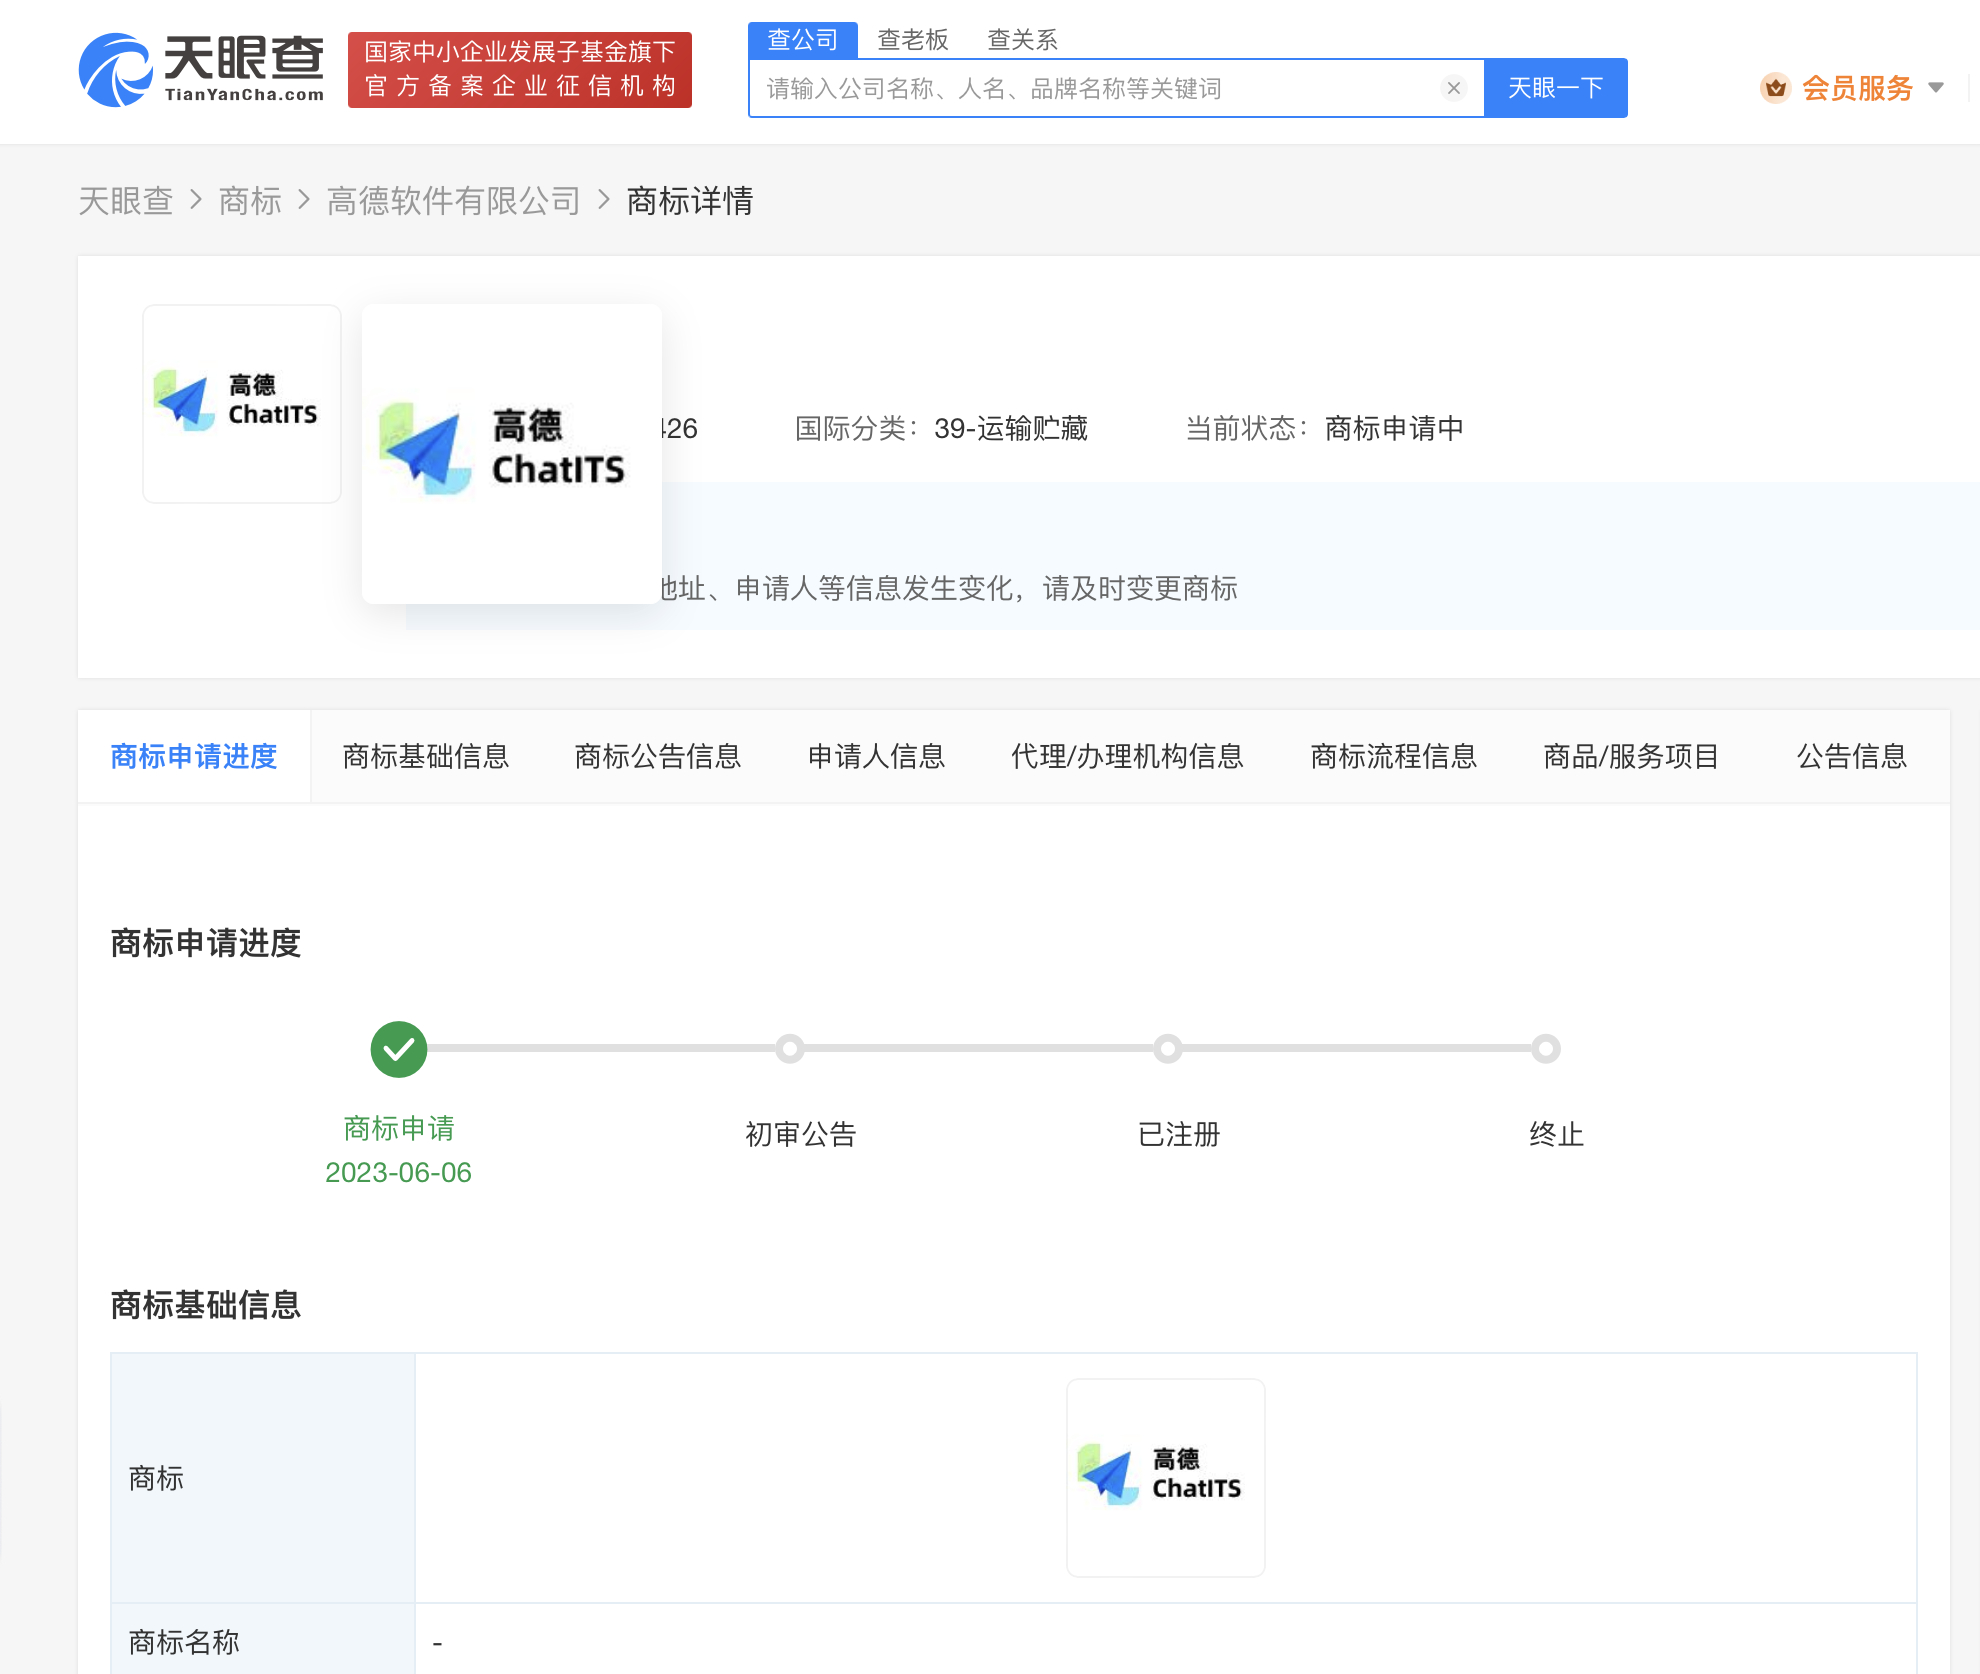Screen dimensions: 1980x1674
Task: Click the 天眼一下 search button
Action: point(1556,88)
